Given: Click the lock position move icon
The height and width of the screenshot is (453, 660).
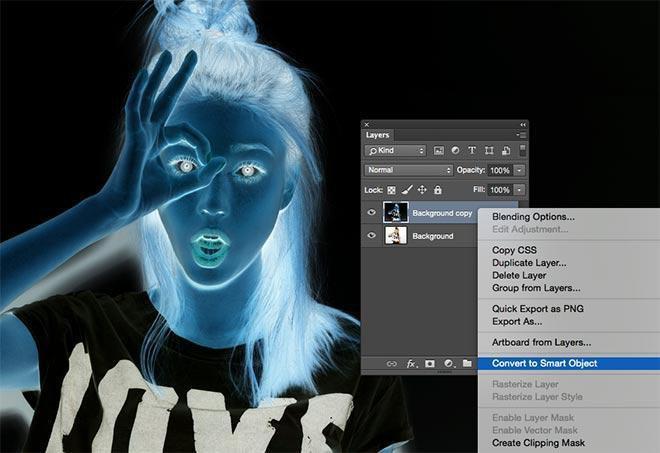Looking at the screenshot, I should tap(422, 190).
